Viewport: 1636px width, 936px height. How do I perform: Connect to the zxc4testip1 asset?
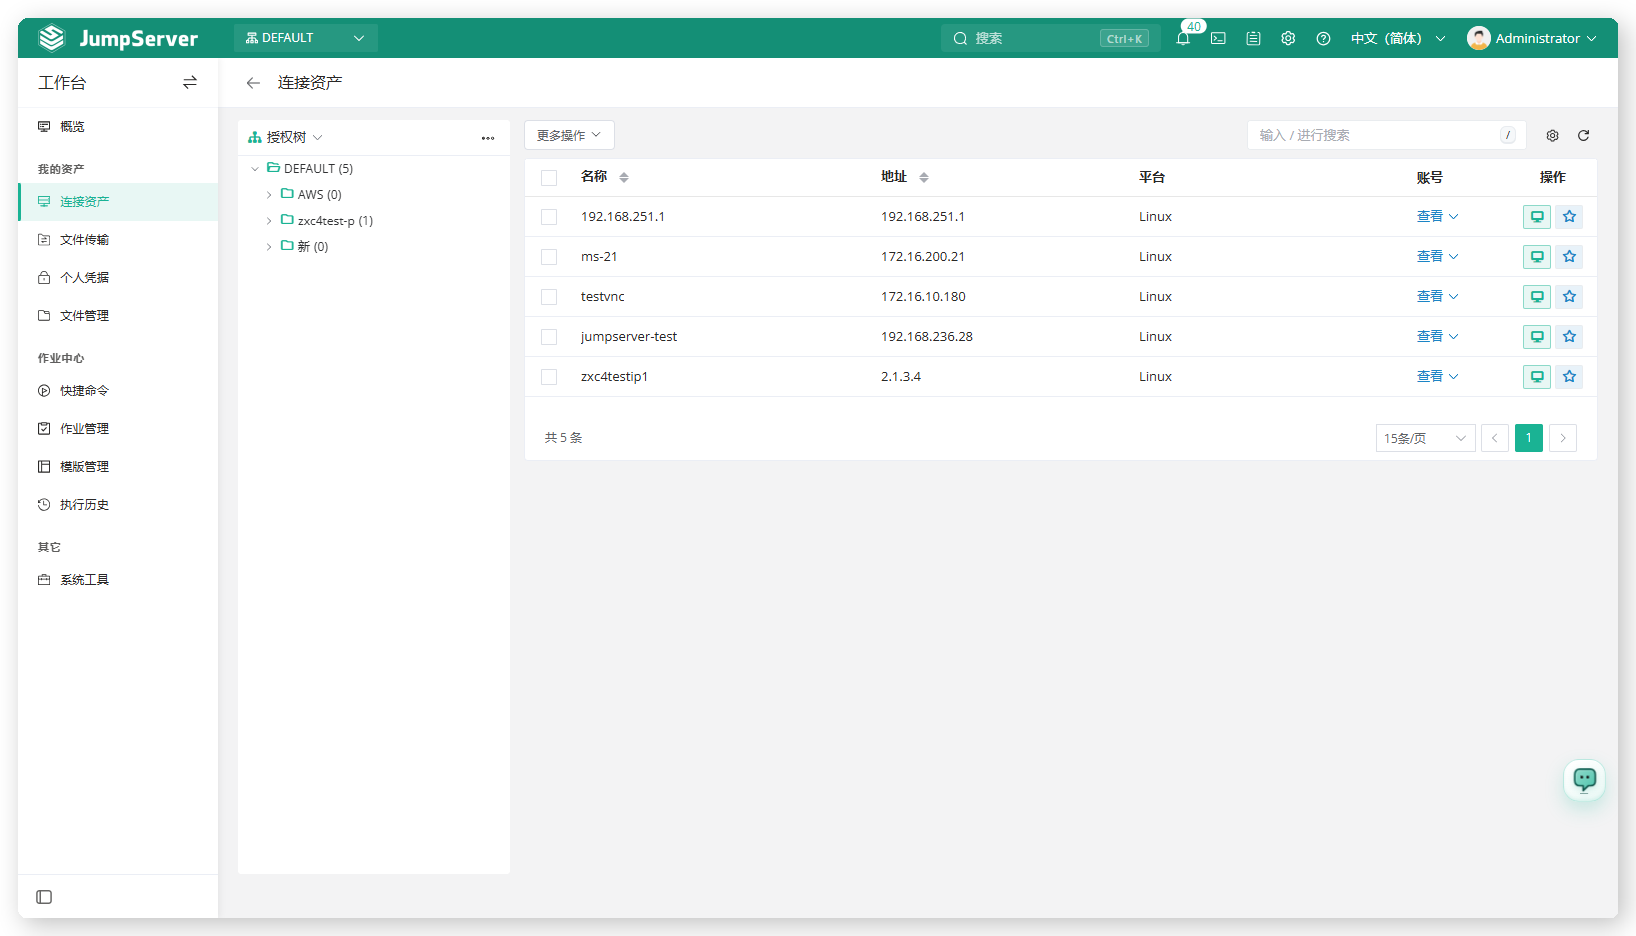(1537, 377)
